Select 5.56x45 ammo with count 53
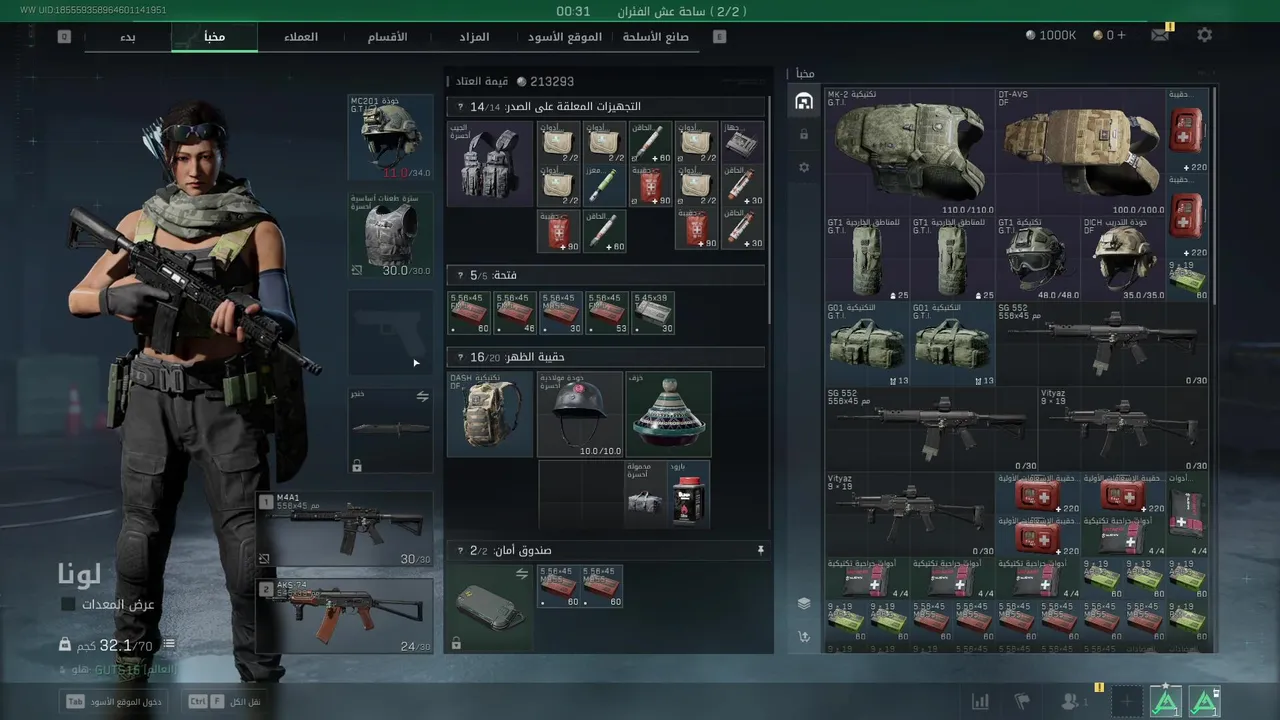Screen dimensions: 1280x720 (x=608, y=313)
